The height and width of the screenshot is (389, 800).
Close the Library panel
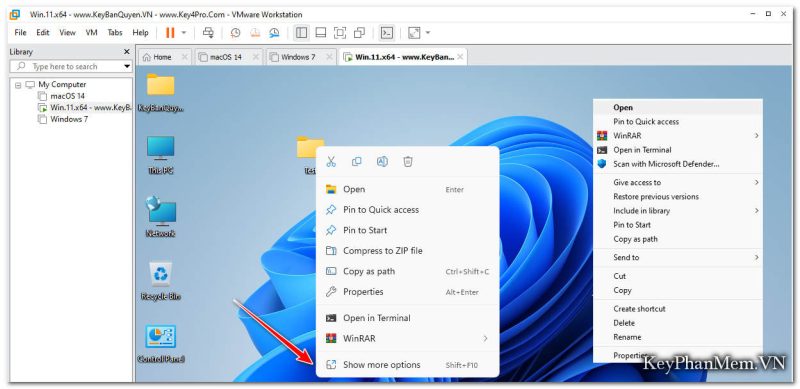tap(127, 52)
